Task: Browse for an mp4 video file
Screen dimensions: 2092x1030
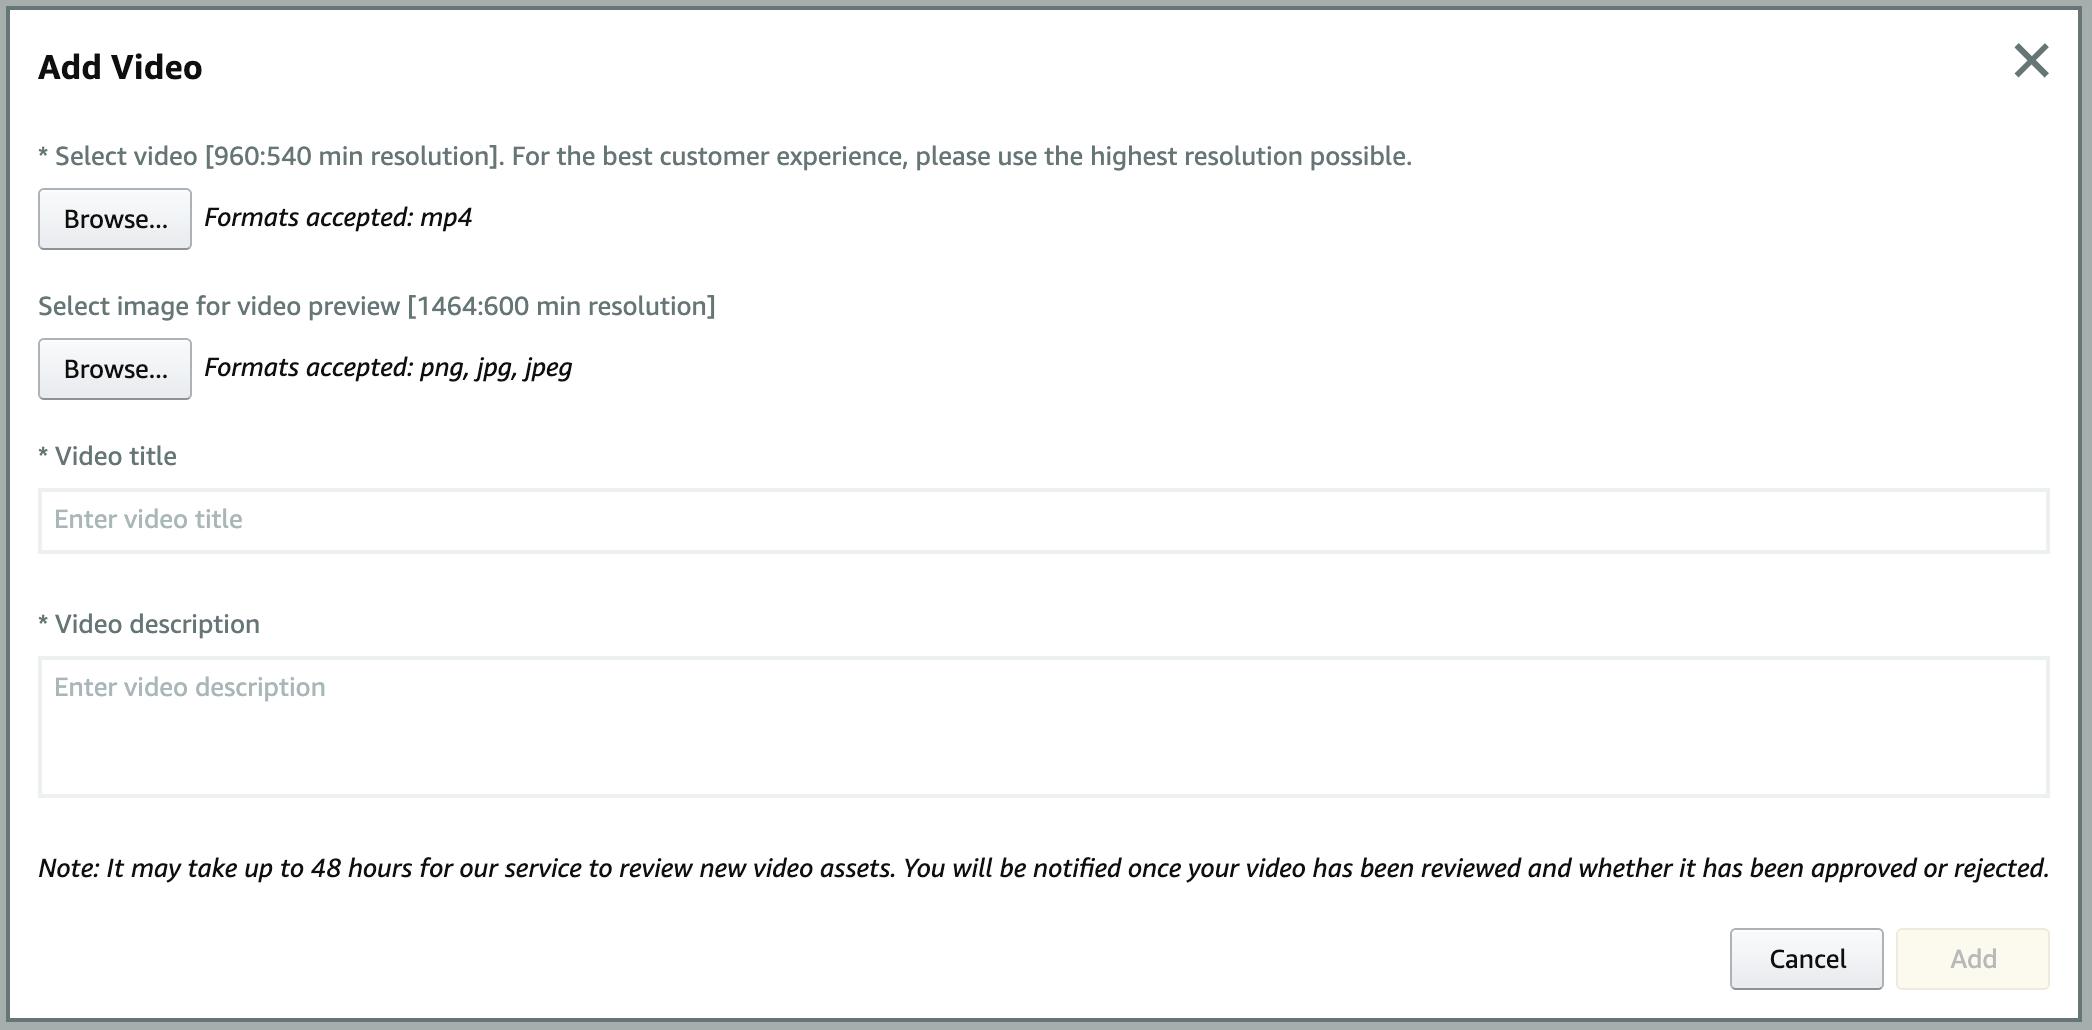Action: click(x=115, y=219)
